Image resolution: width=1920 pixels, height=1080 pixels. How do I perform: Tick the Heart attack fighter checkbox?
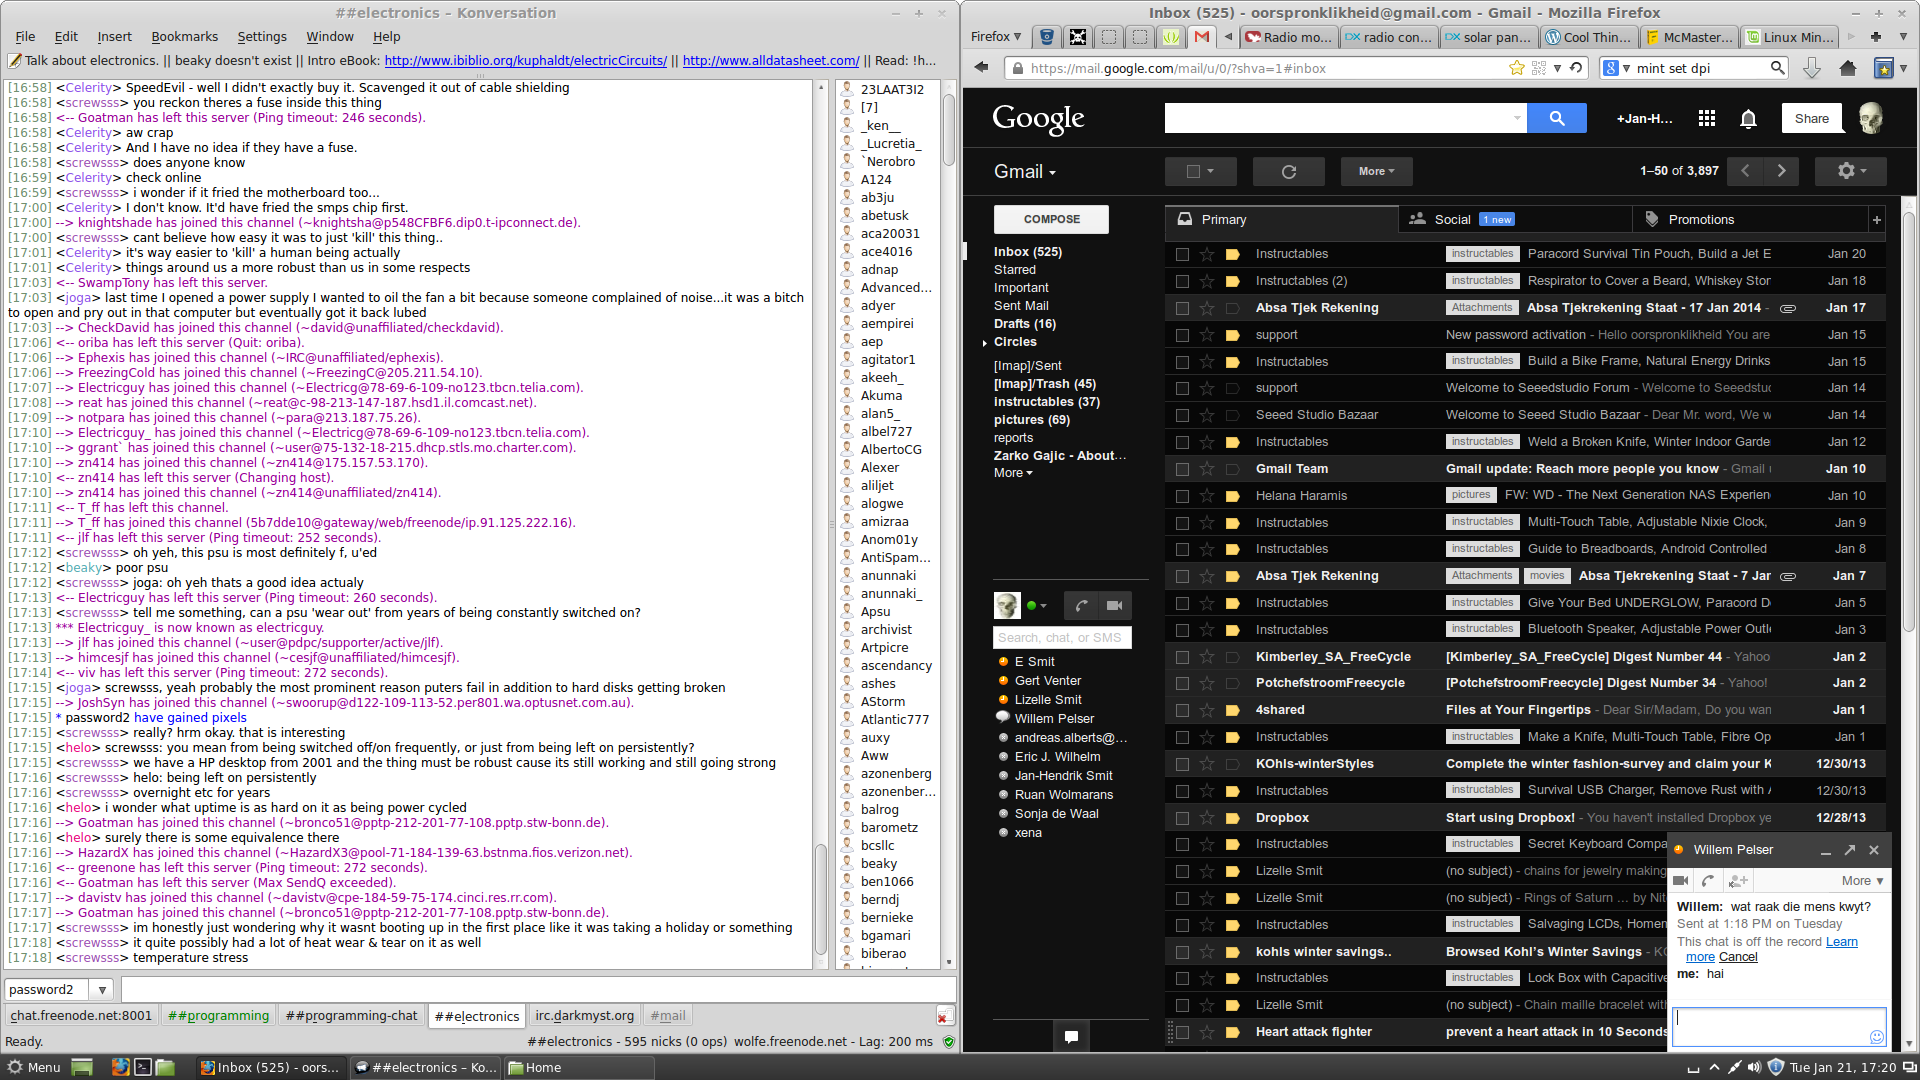coord(1182,1032)
